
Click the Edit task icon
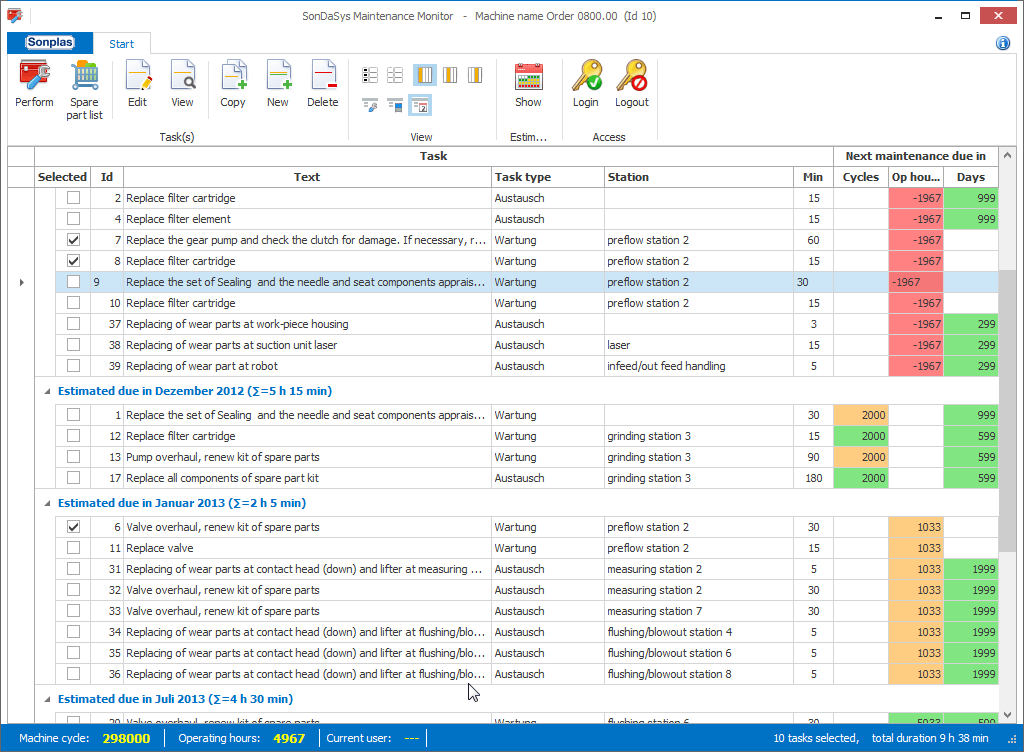[137, 84]
